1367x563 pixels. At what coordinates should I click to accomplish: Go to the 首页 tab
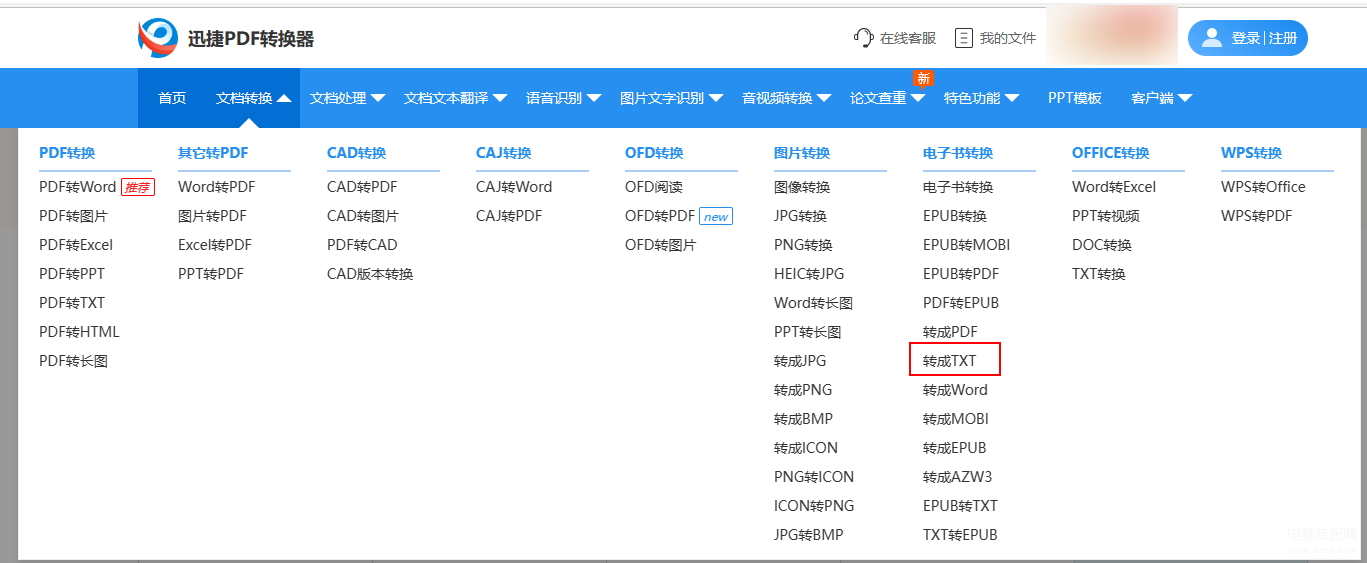tap(172, 98)
